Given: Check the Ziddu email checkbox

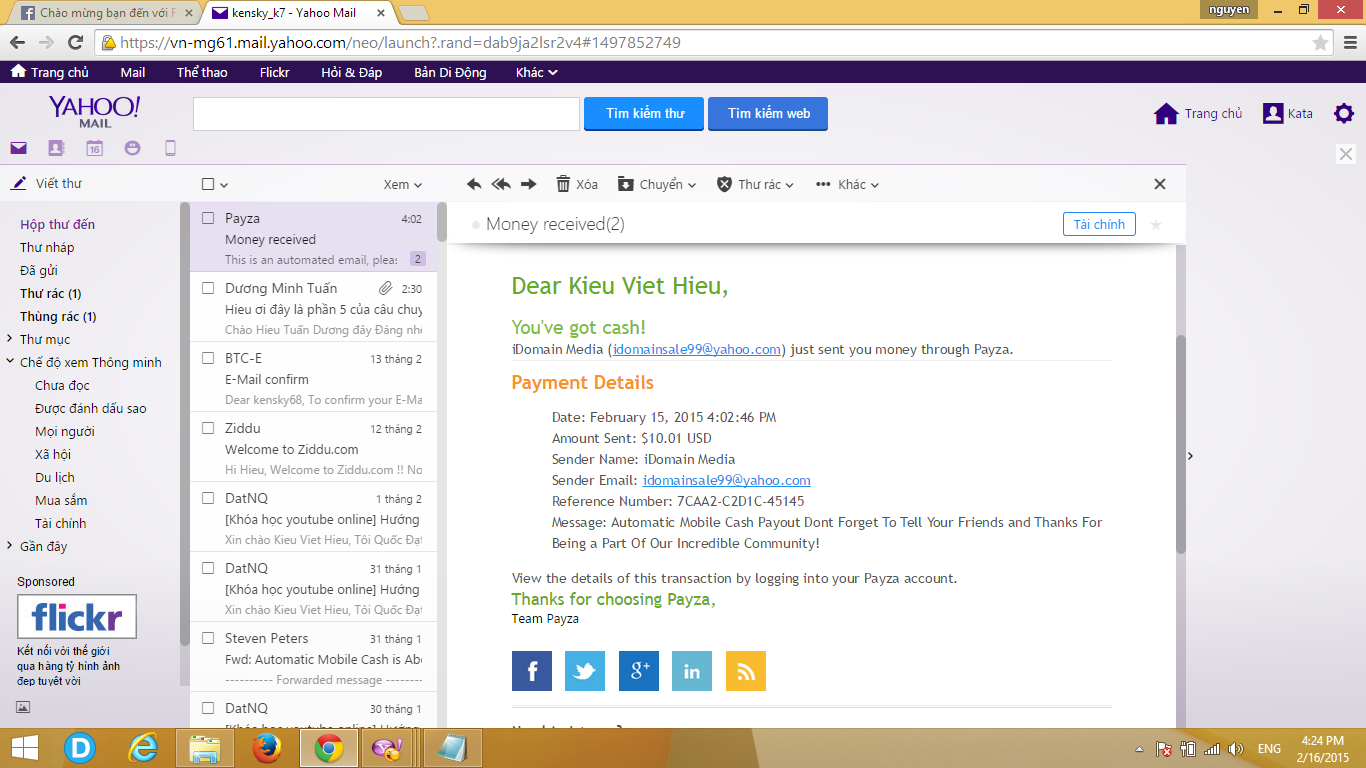Looking at the screenshot, I should [208, 428].
